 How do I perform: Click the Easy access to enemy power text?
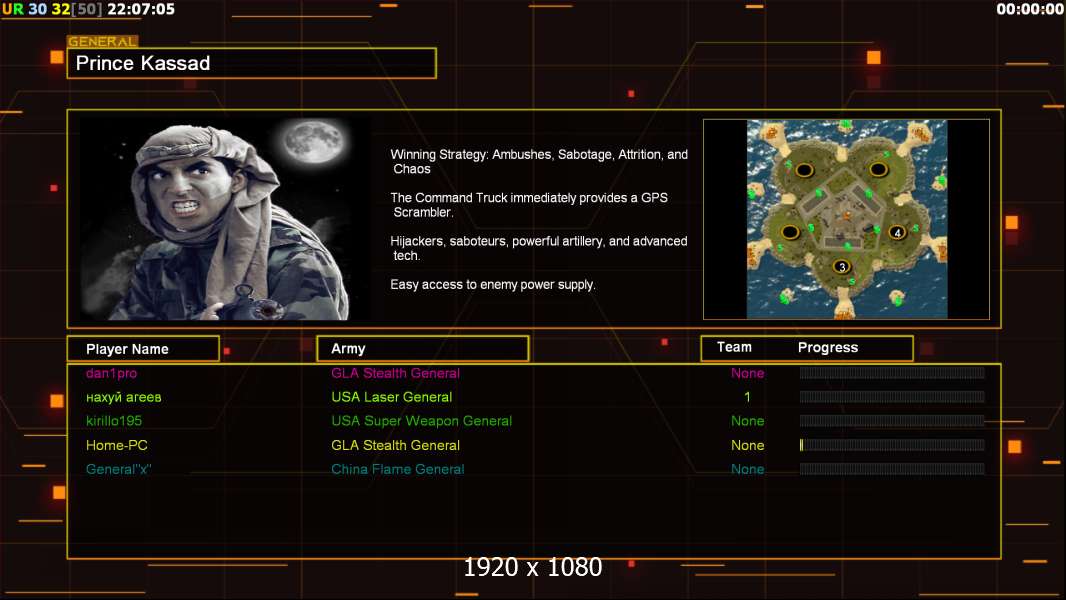pos(493,285)
